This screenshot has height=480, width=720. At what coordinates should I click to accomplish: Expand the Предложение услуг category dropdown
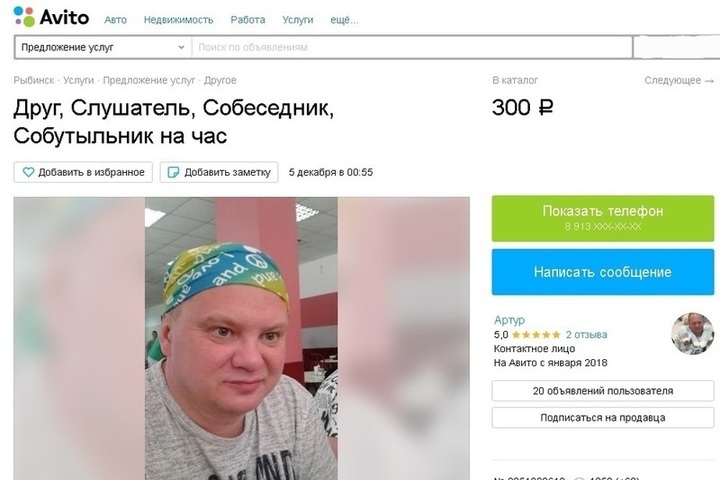click(x=103, y=47)
